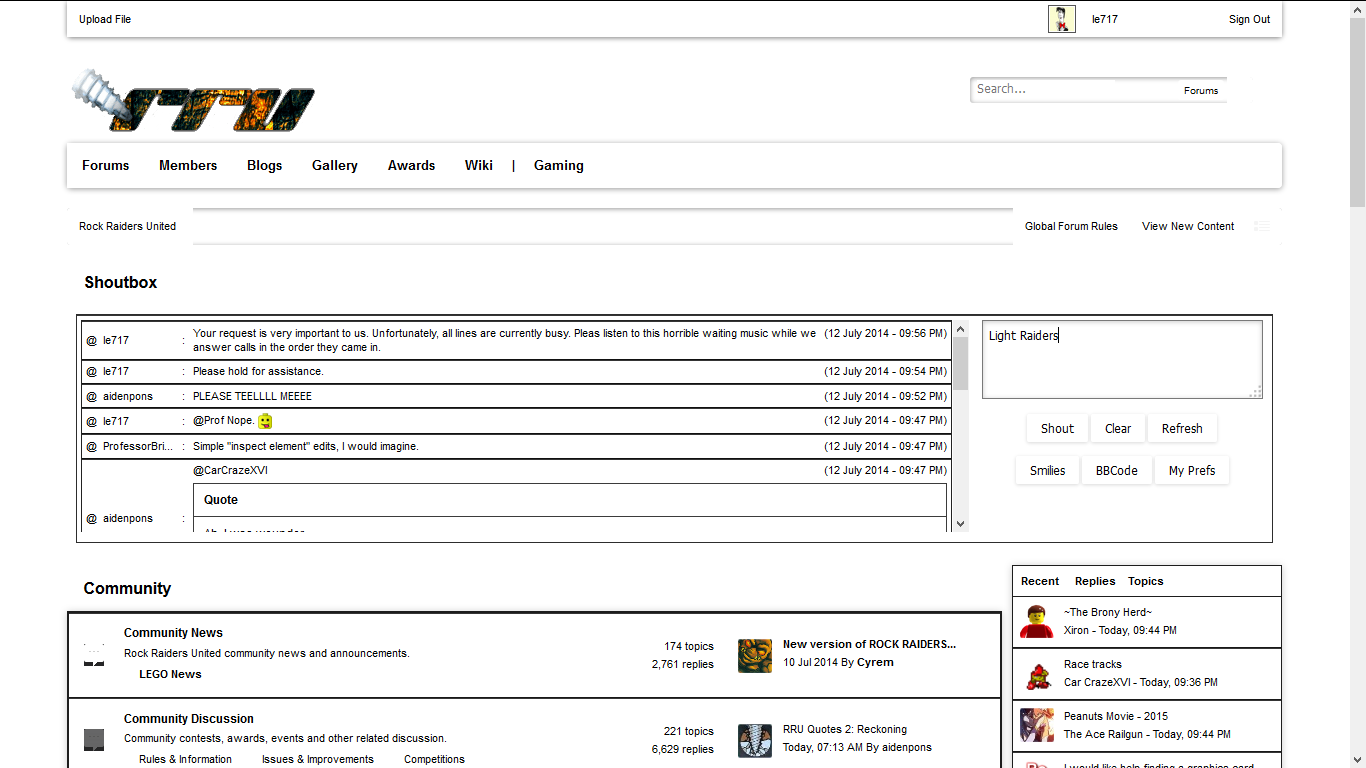Open the Rock Raiders last post thumbnail
The width and height of the screenshot is (1366, 768).
[755, 656]
